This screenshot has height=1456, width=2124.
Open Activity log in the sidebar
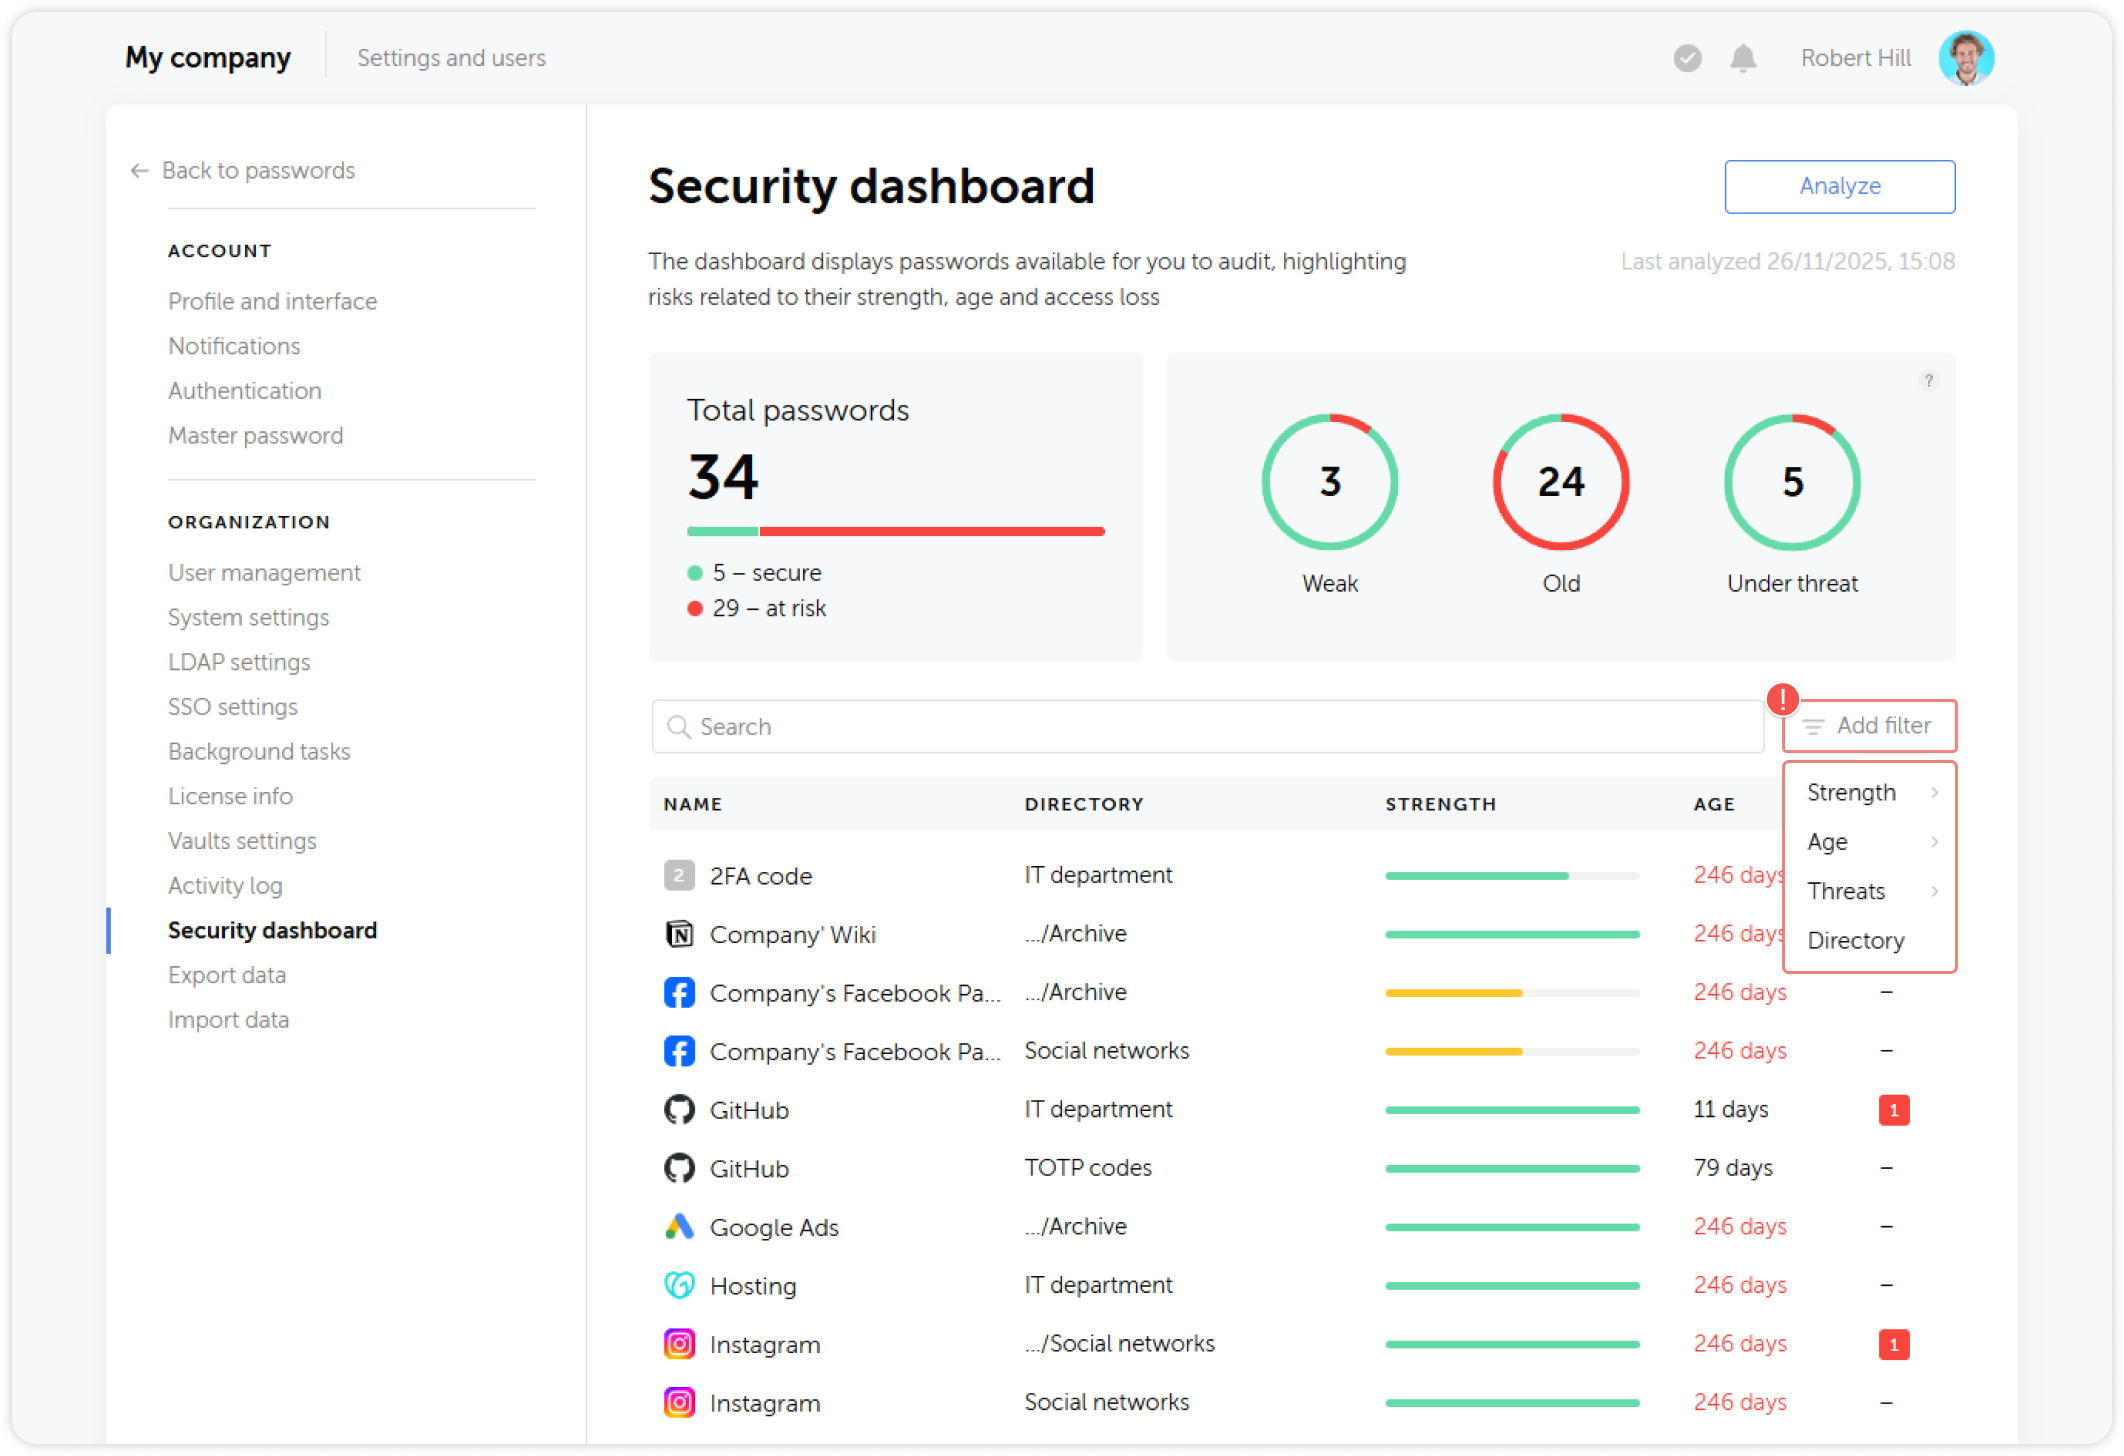point(225,886)
